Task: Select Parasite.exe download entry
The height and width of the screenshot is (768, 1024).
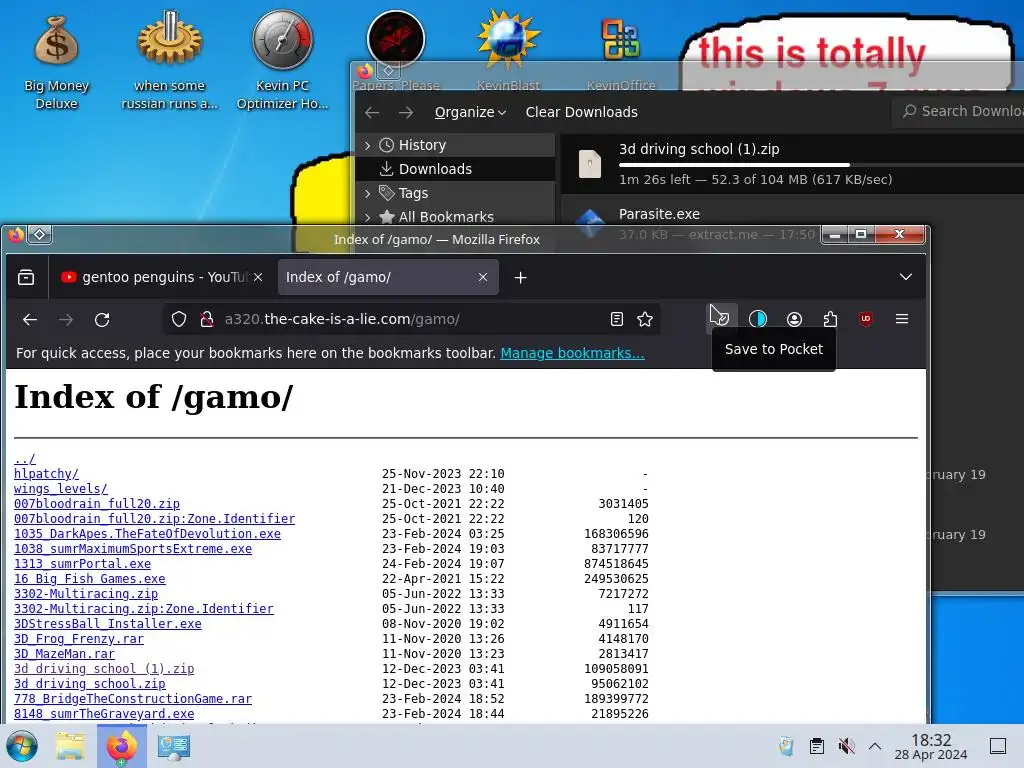Action: tap(792, 213)
